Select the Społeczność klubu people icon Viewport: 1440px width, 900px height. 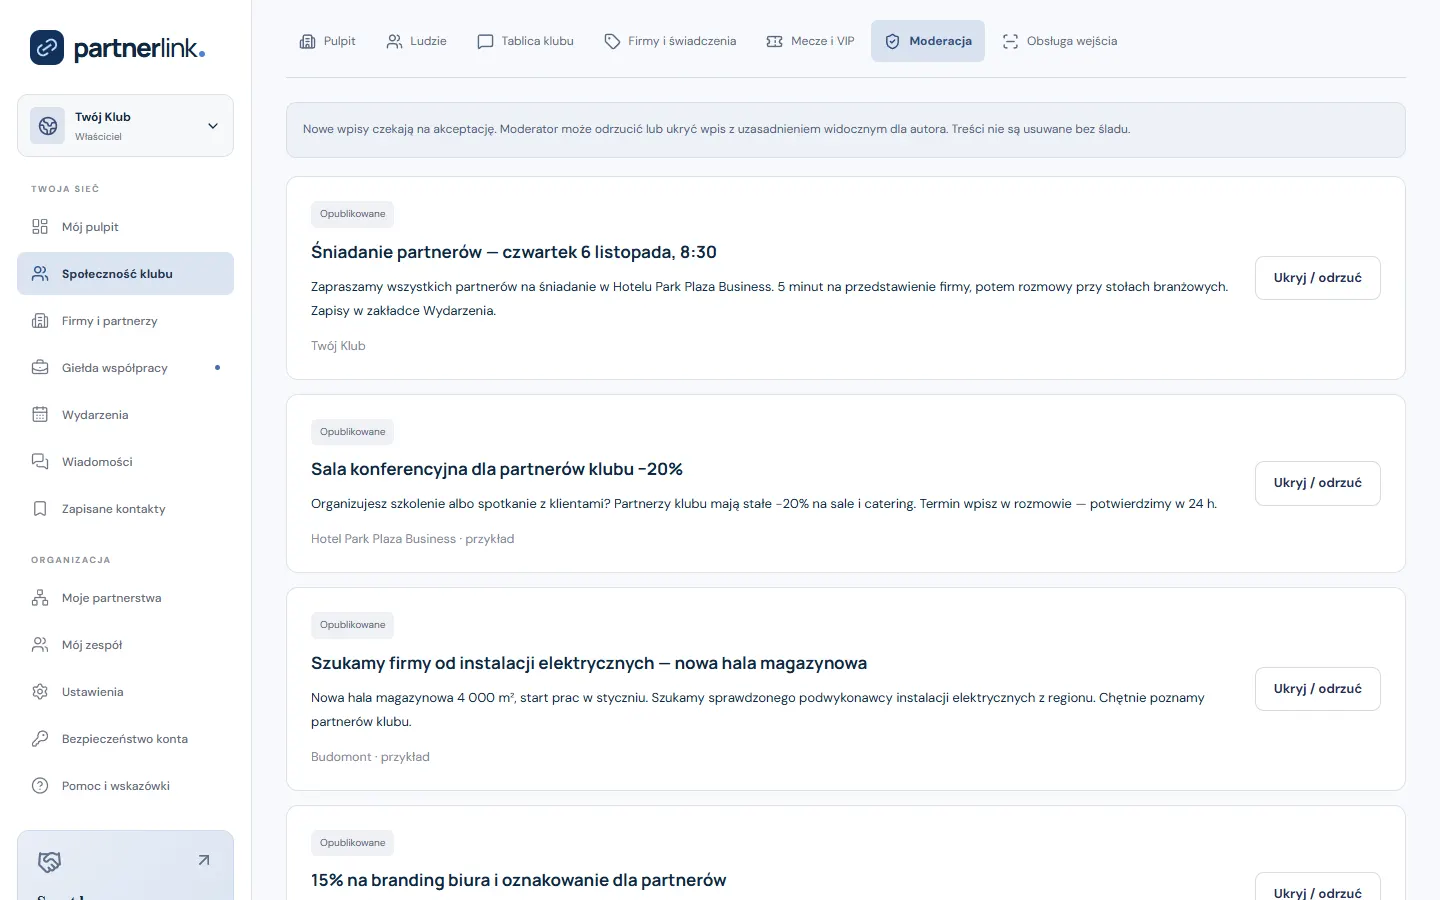point(40,274)
